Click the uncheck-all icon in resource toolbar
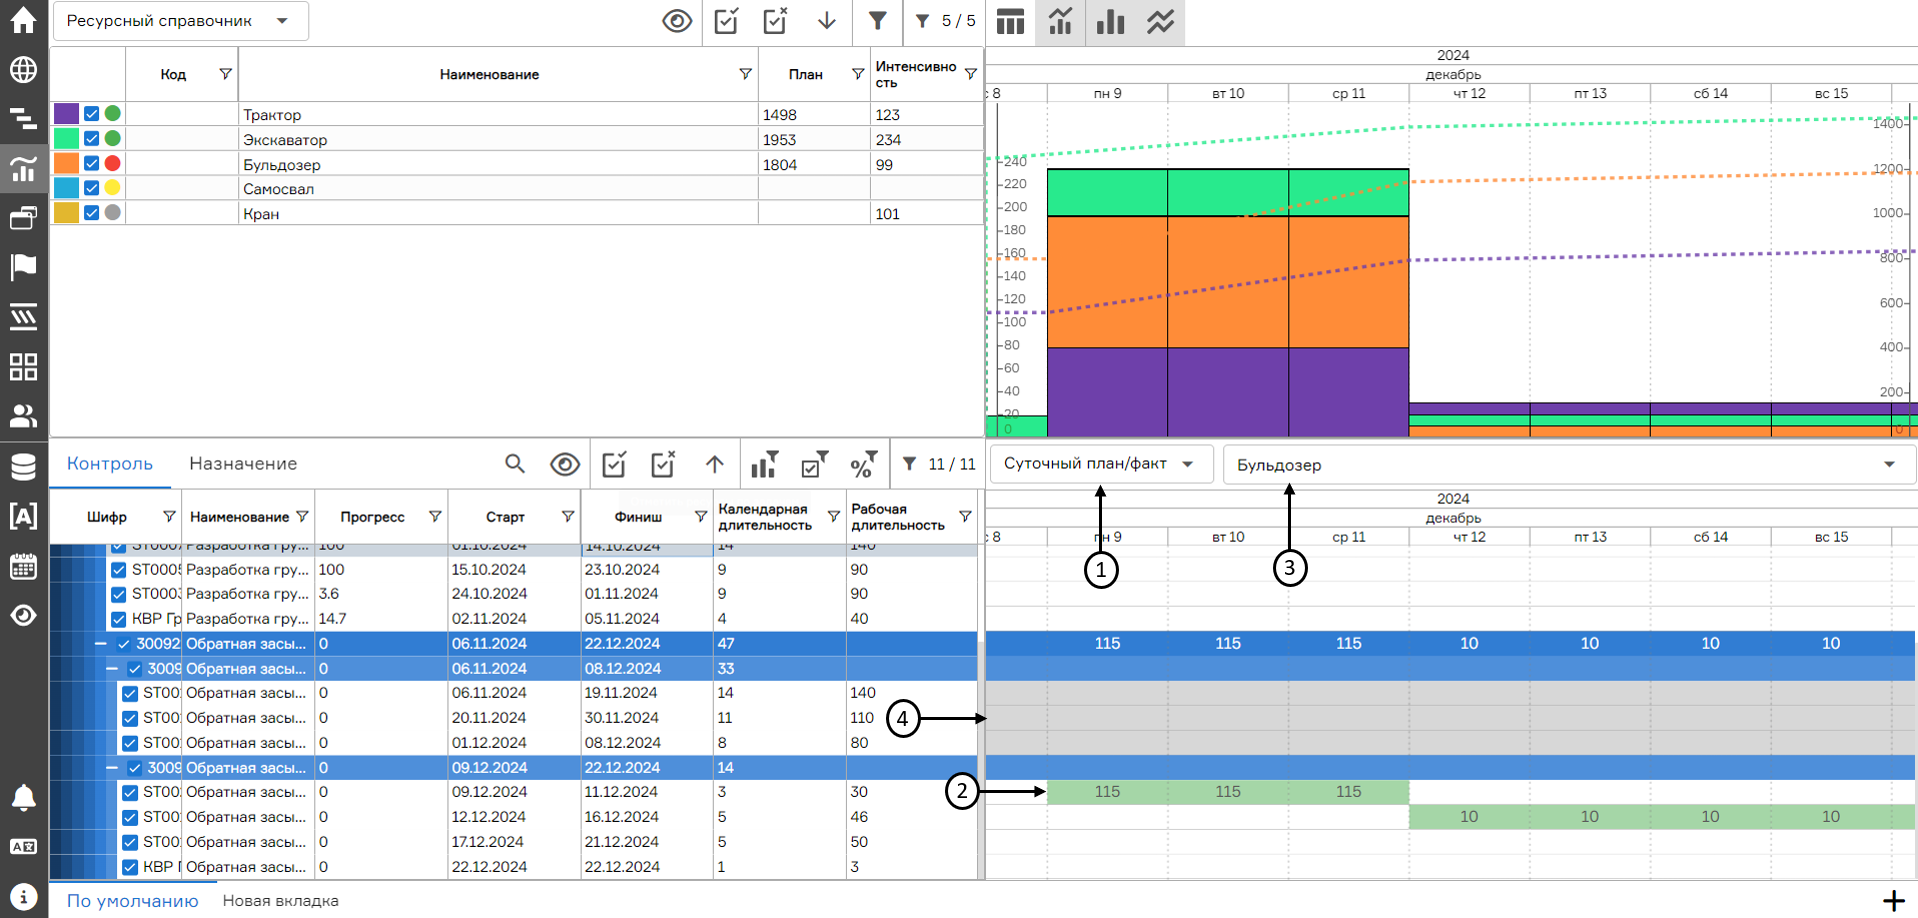The width and height of the screenshot is (1918, 918). tap(776, 21)
